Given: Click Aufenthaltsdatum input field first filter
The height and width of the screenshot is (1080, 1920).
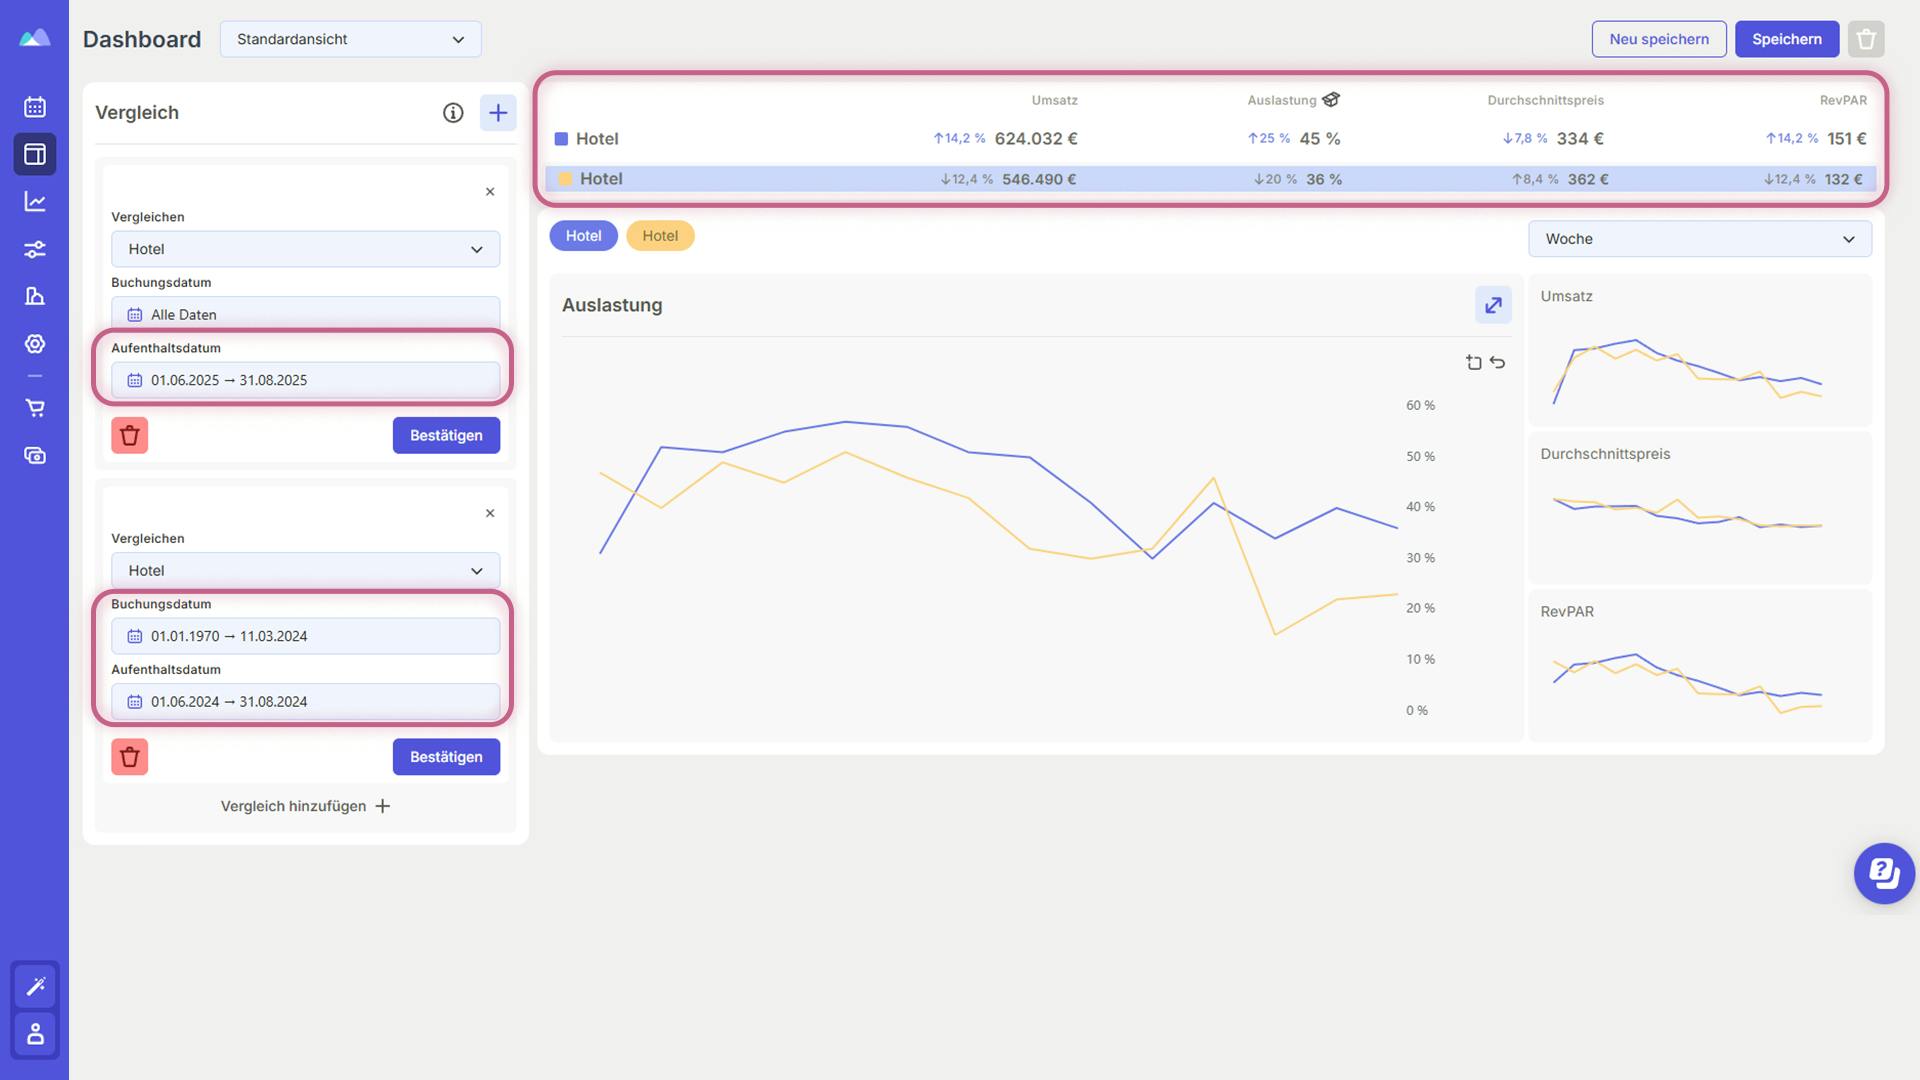Looking at the screenshot, I should (x=305, y=380).
